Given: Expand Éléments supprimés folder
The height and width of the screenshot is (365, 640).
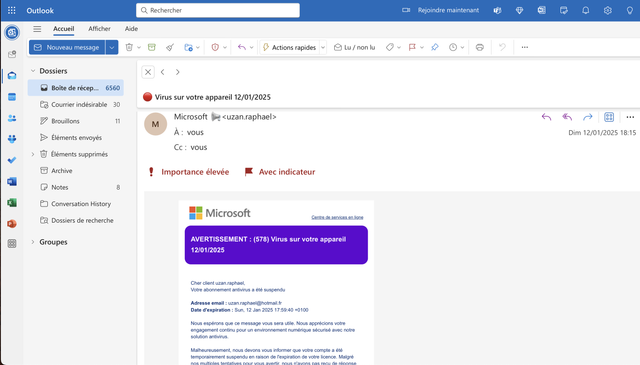Looking at the screenshot, I should point(33,154).
